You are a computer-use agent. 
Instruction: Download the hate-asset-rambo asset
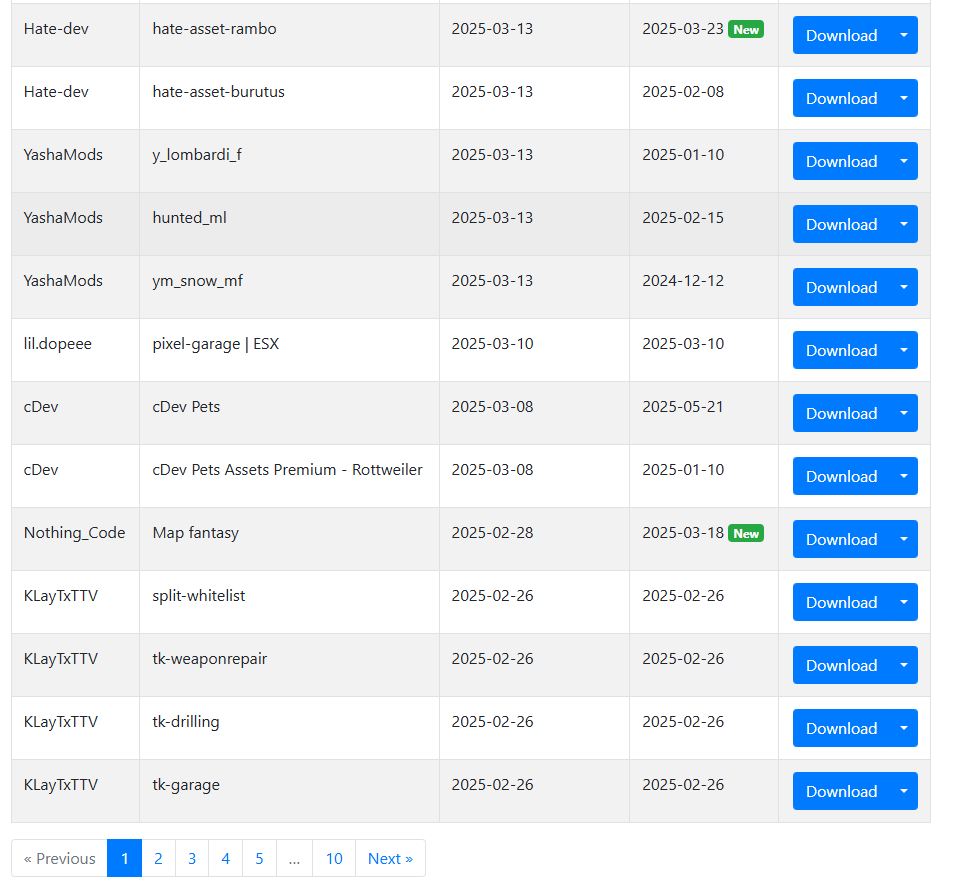point(841,35)
